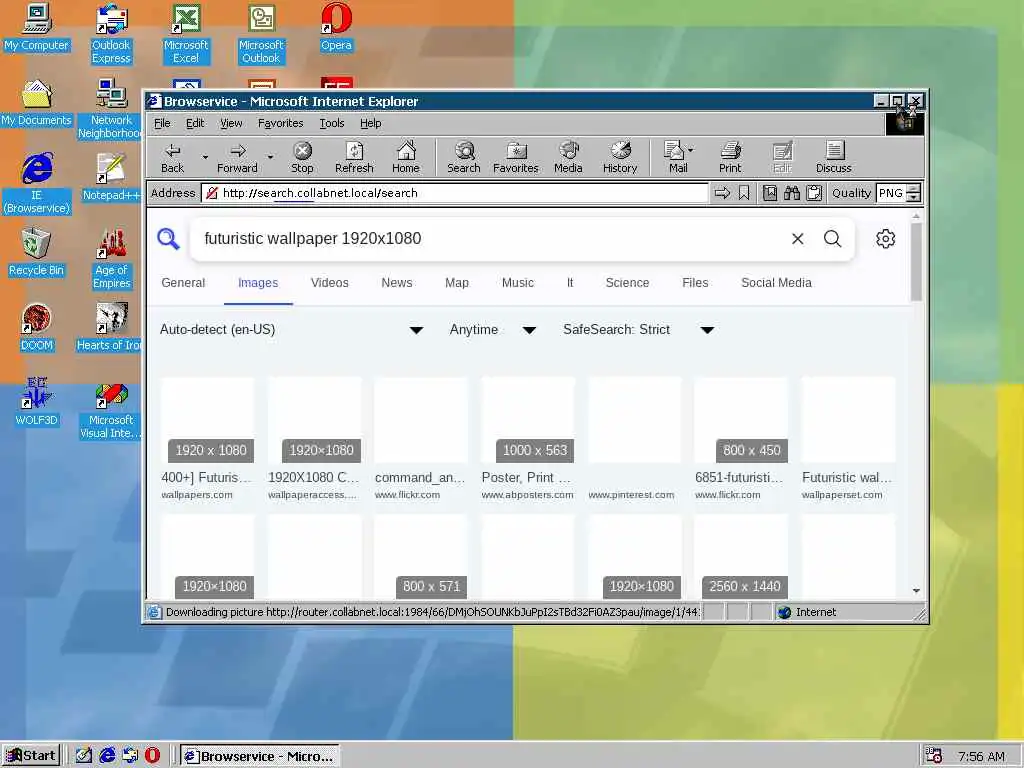Open Forward button history dropdown arrow
Image resolution: width=1024 pixels, height=768 pixels.
(x=270, y=157)
